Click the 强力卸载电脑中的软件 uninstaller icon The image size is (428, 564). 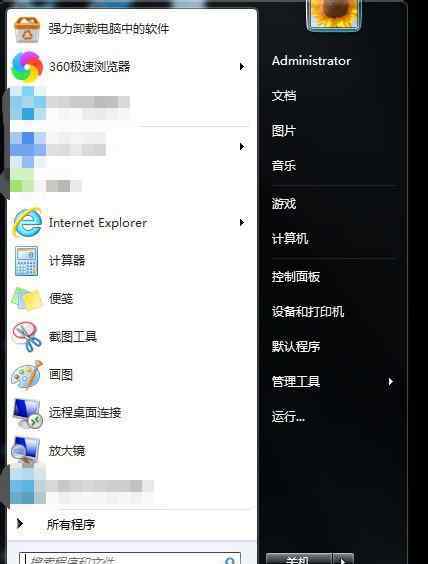[x=27, y=29]
